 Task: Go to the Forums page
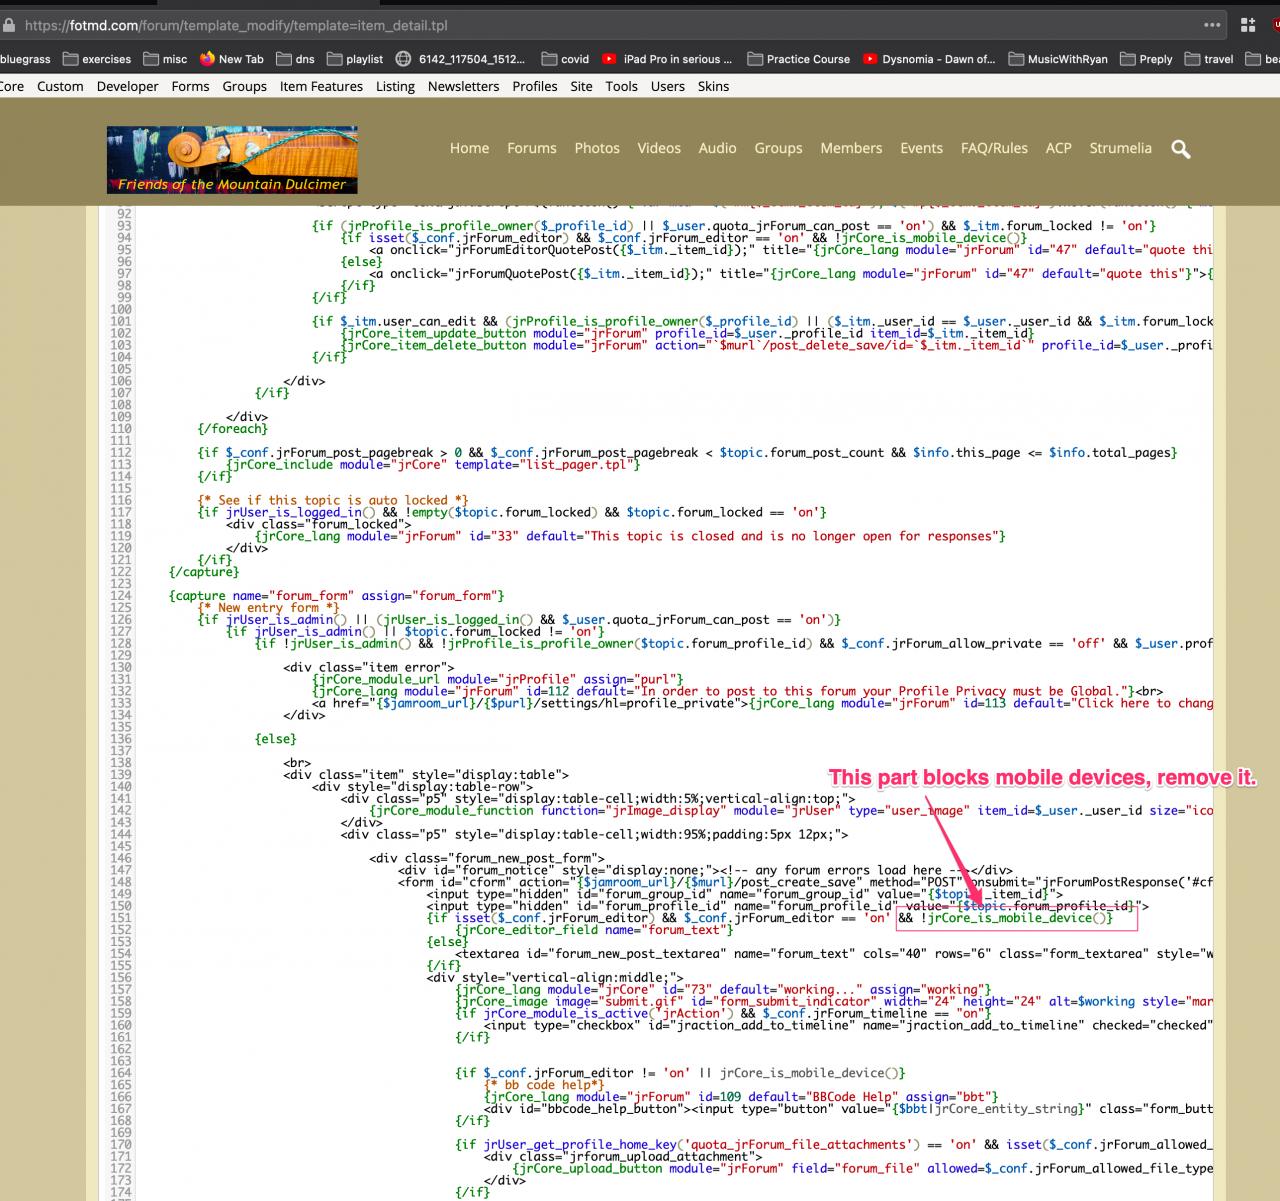(x=531, y=148)
